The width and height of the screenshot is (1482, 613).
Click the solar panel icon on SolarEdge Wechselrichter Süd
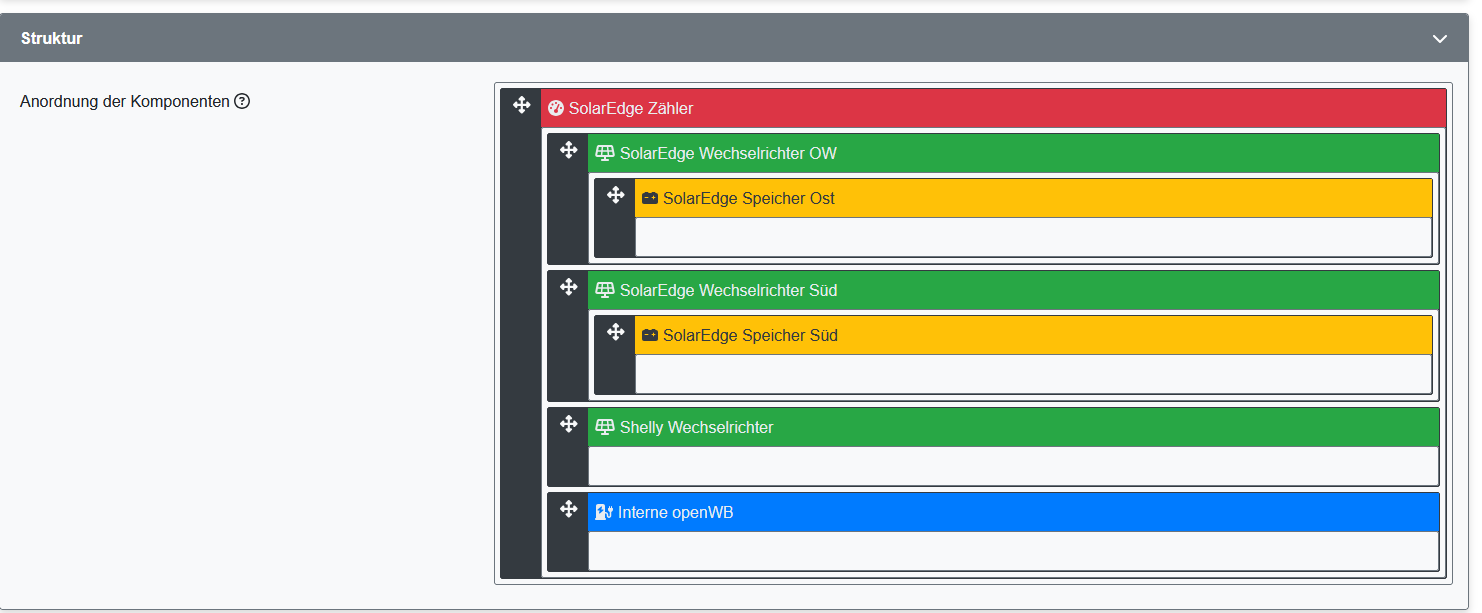604,290
